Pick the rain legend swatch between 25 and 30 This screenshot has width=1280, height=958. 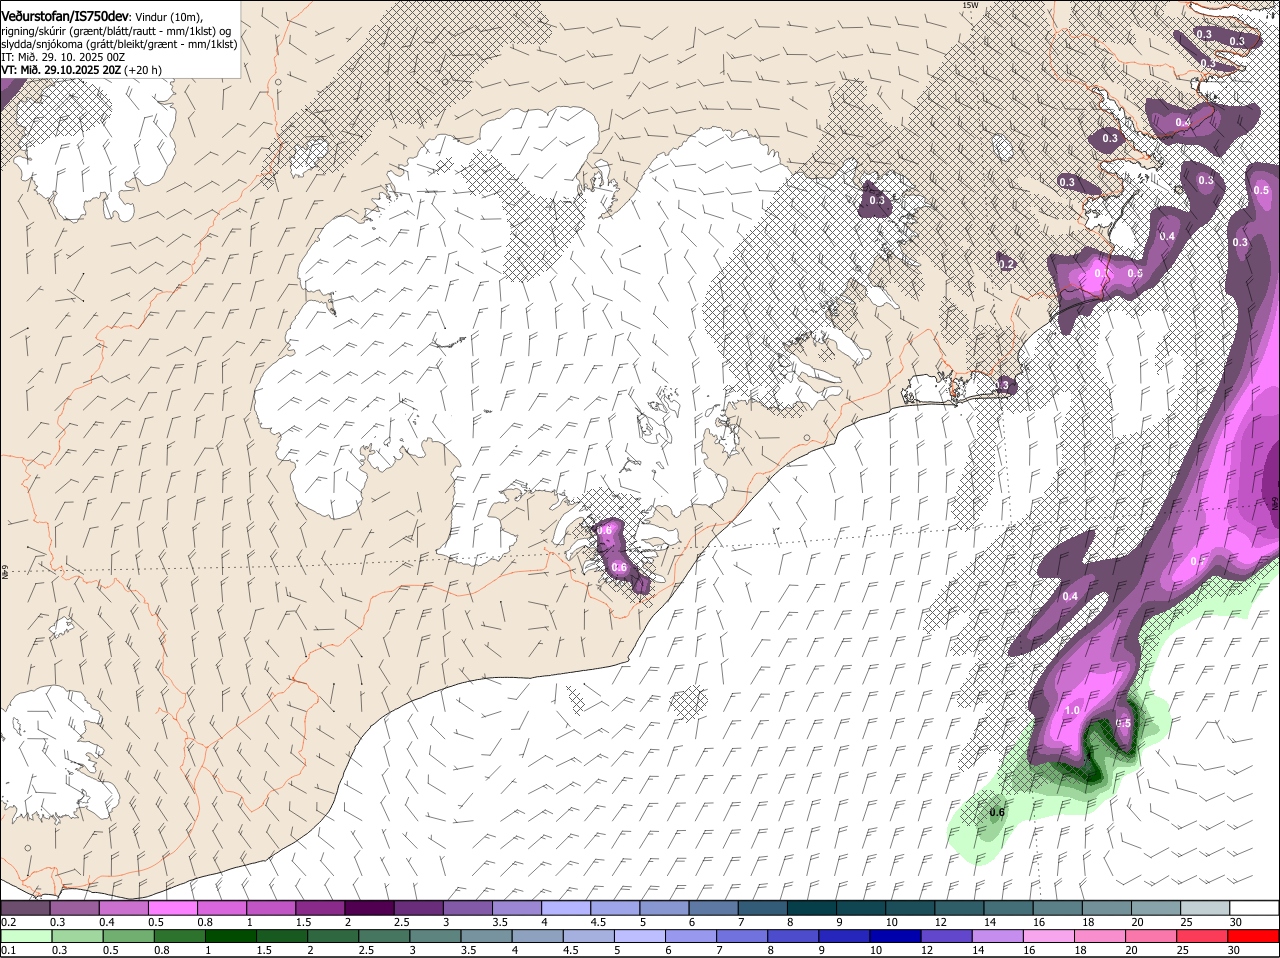pos(1203,936)
